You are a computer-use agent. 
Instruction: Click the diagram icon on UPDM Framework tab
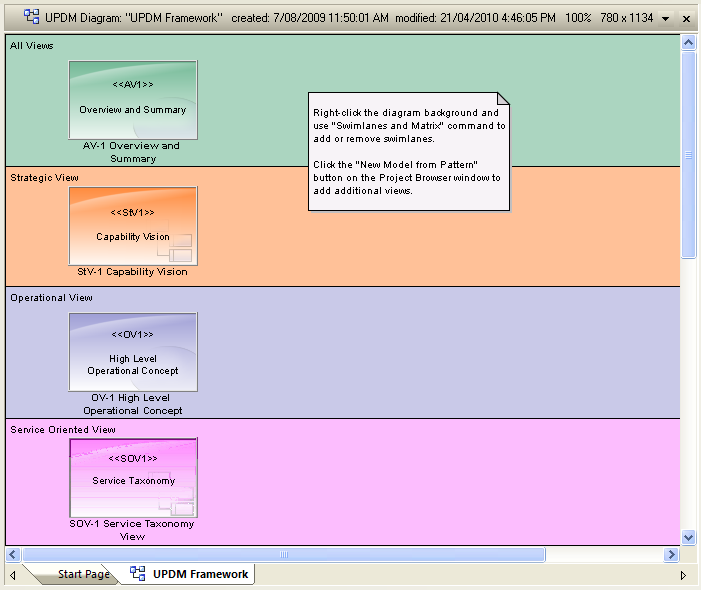(x=137, y=574)
